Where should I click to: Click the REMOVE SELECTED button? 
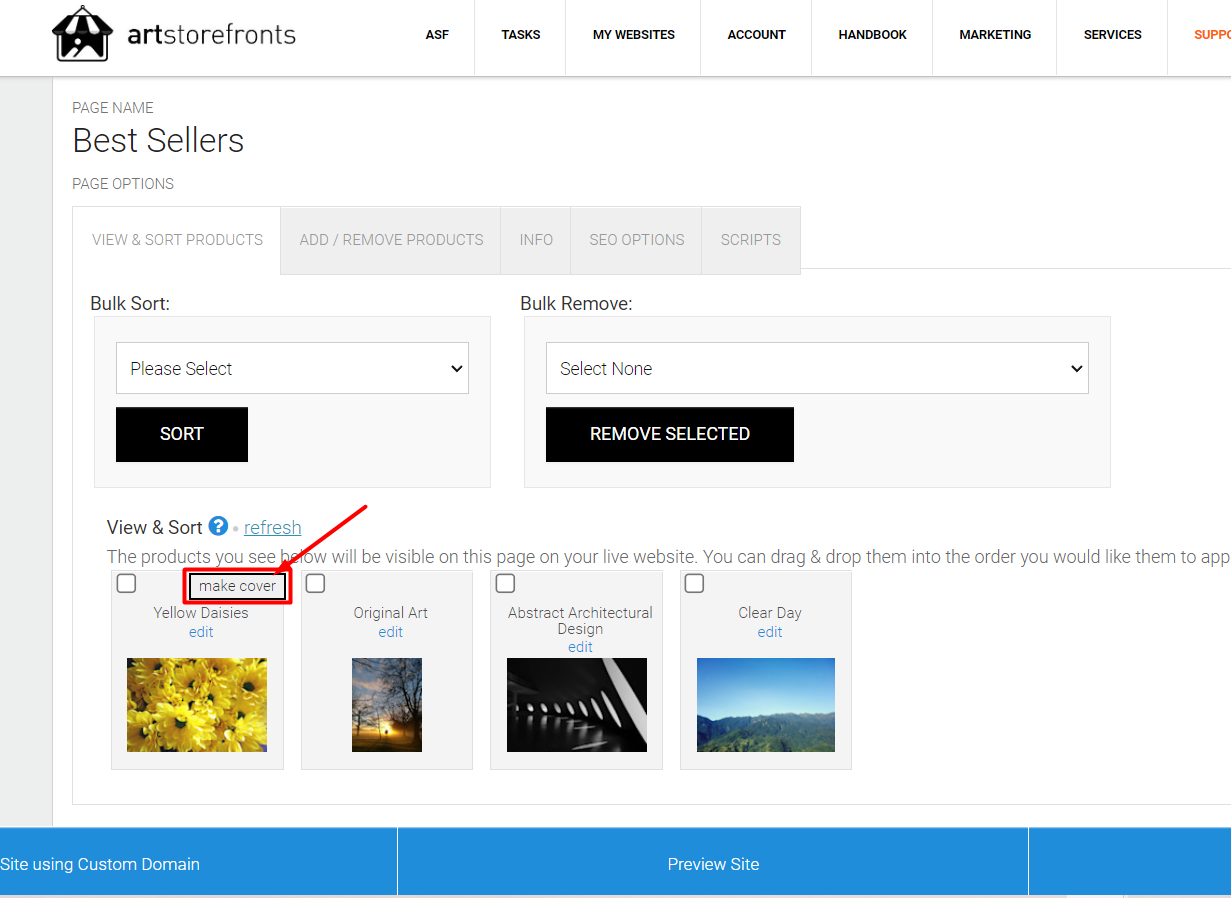tap(669, 434)
